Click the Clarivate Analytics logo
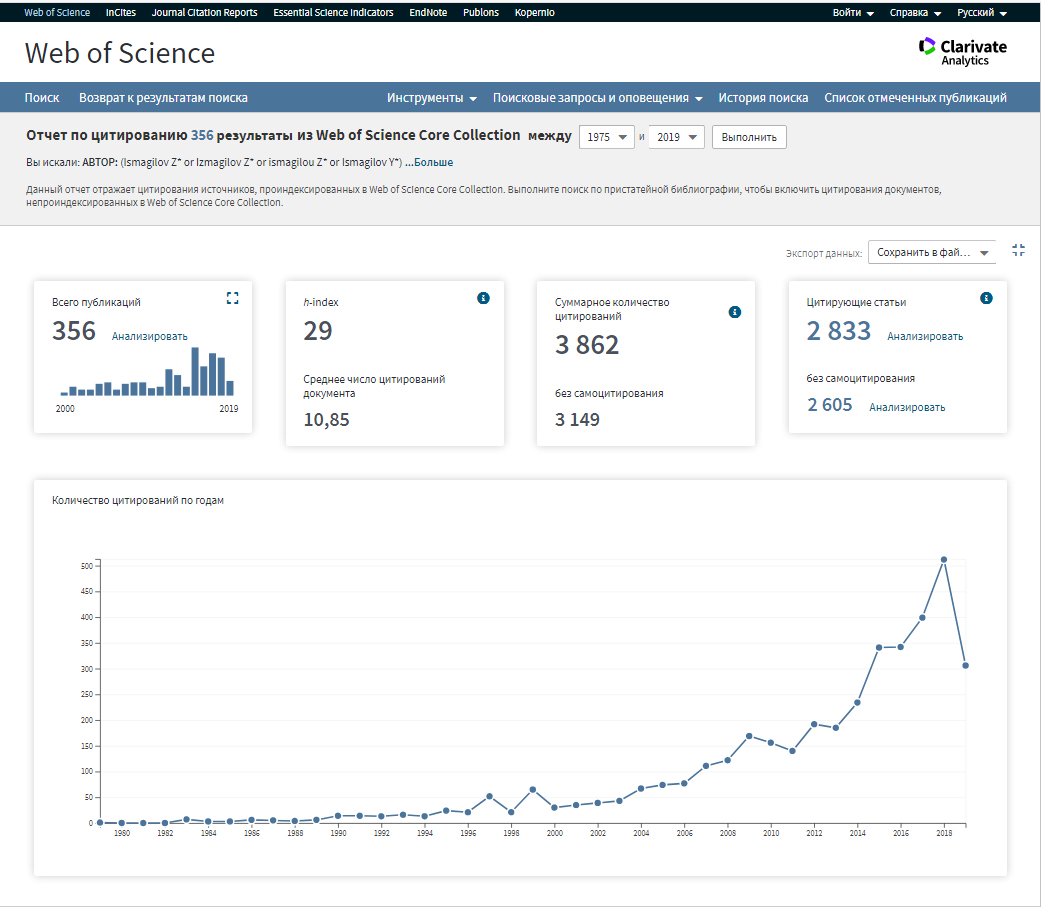The image size is (1041, 907). click(x=963, y=52)
